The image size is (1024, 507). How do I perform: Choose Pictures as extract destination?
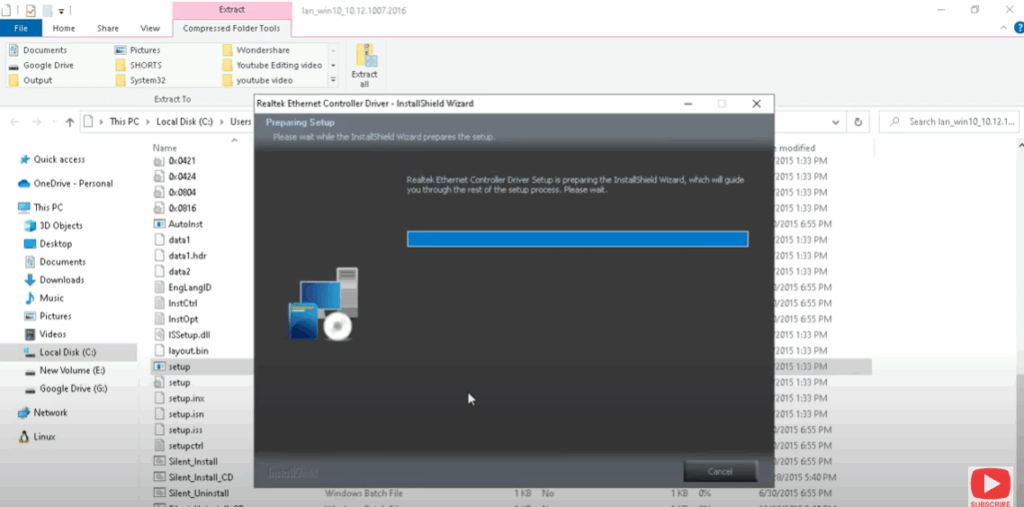[x=138, y=50]
